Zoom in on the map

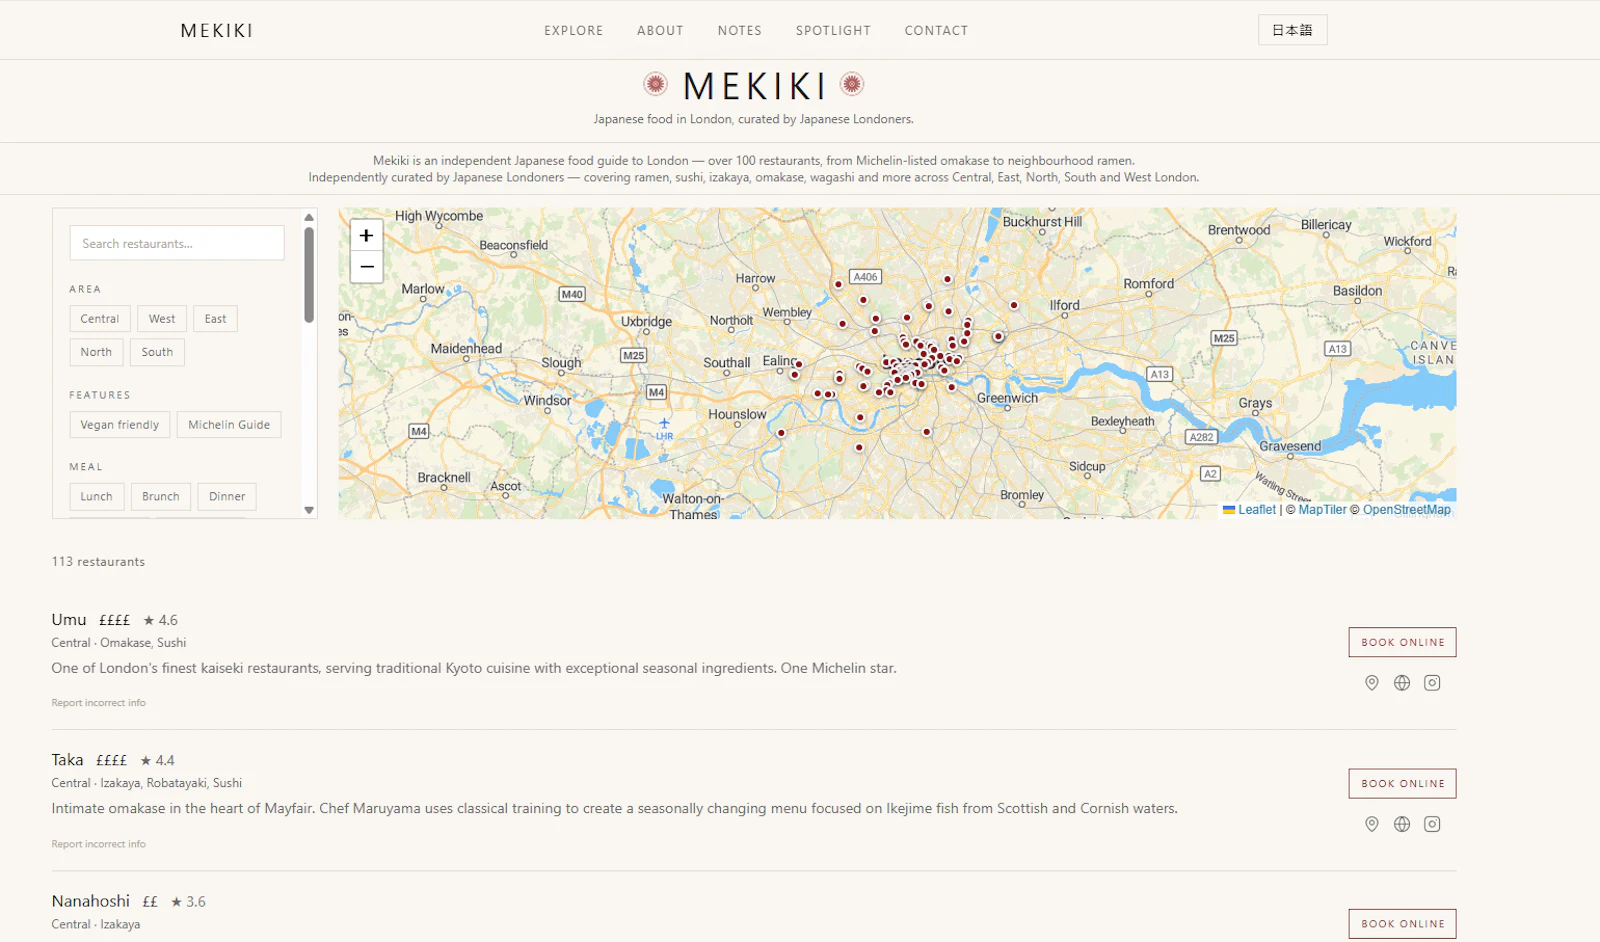[x=367, y=236]
